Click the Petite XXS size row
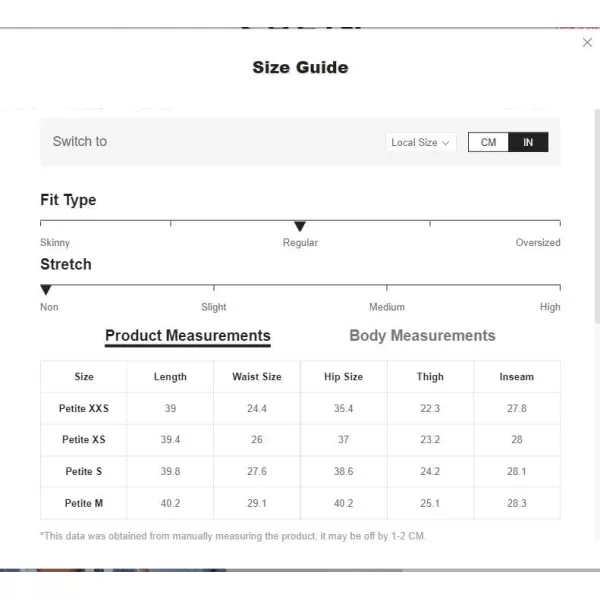The height and width of the screenshot is (600, 600). tap(84, 408)
